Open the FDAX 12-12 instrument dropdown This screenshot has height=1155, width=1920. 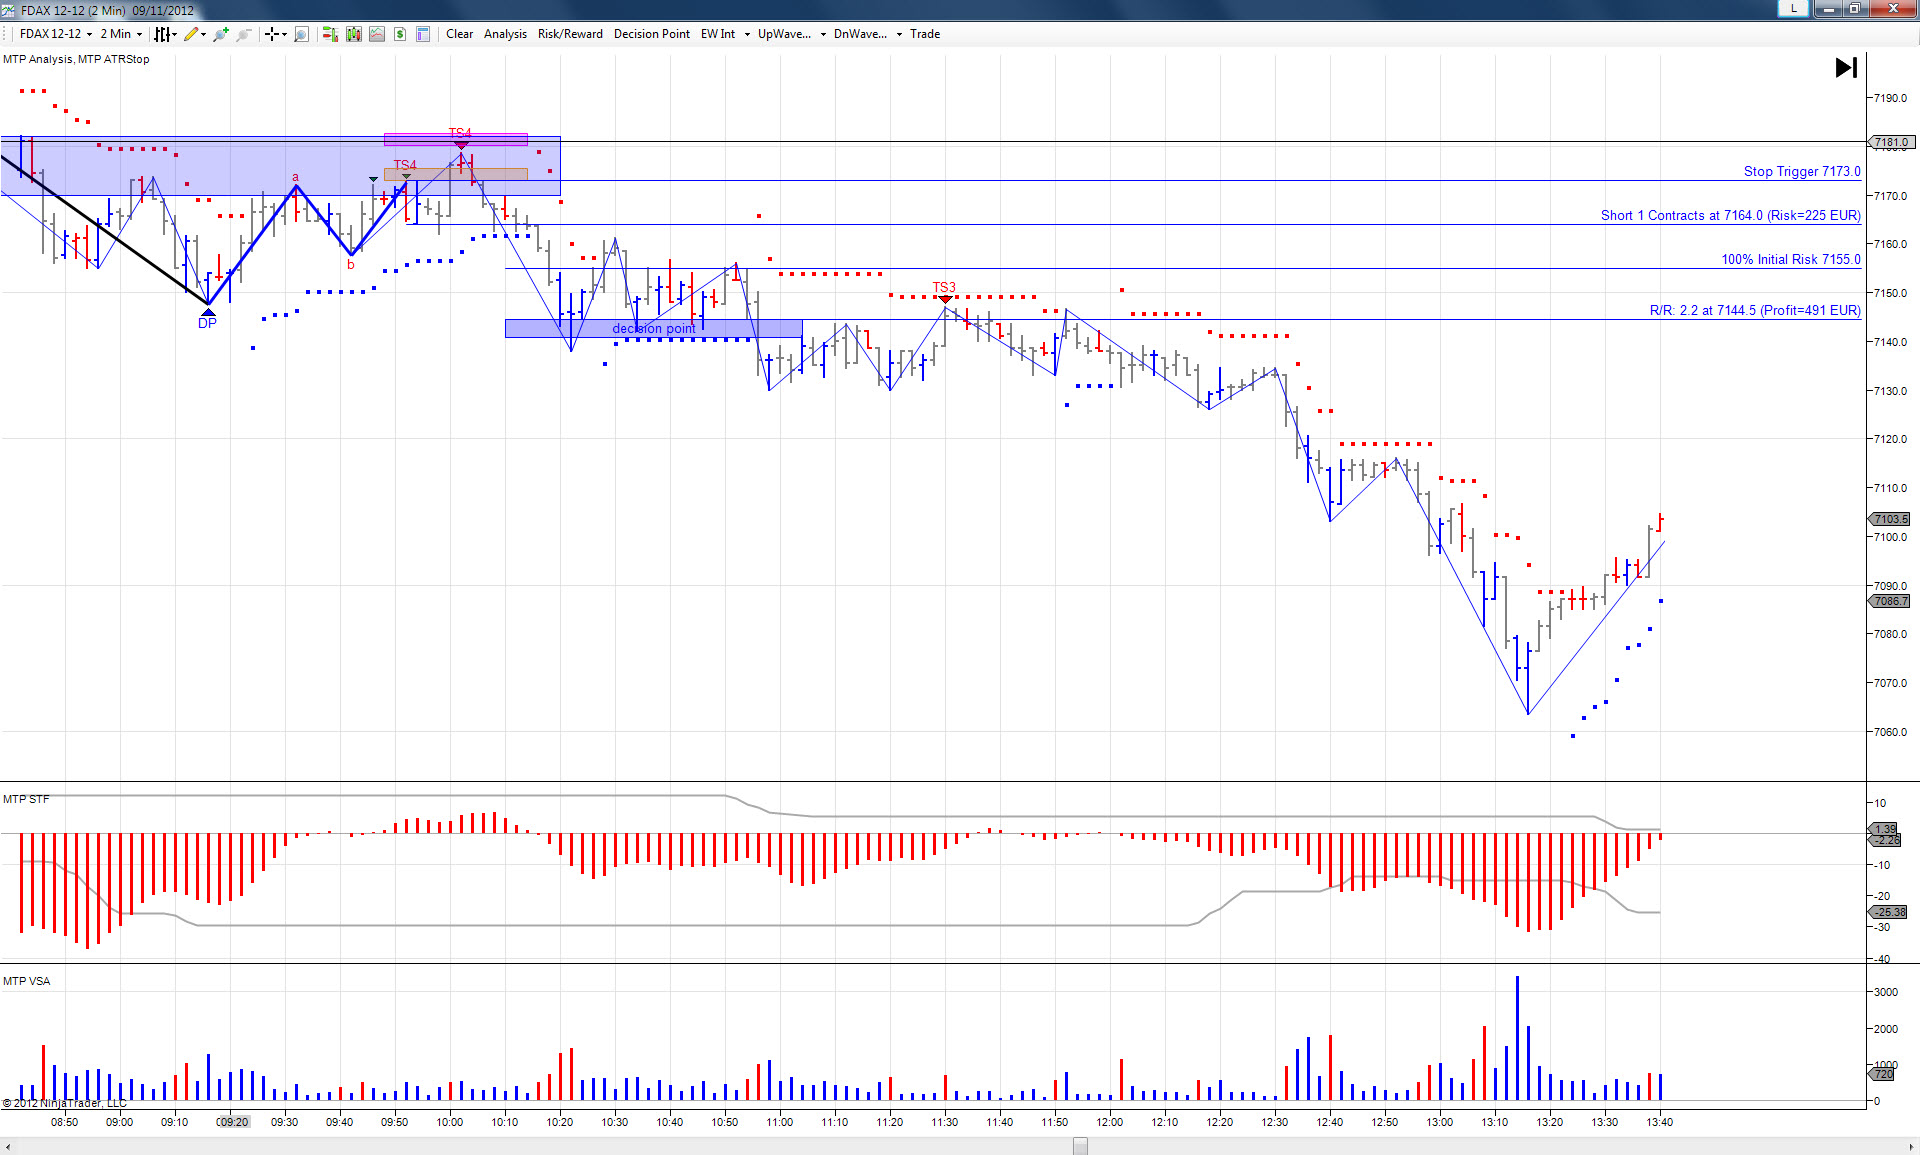click(56, 34)
